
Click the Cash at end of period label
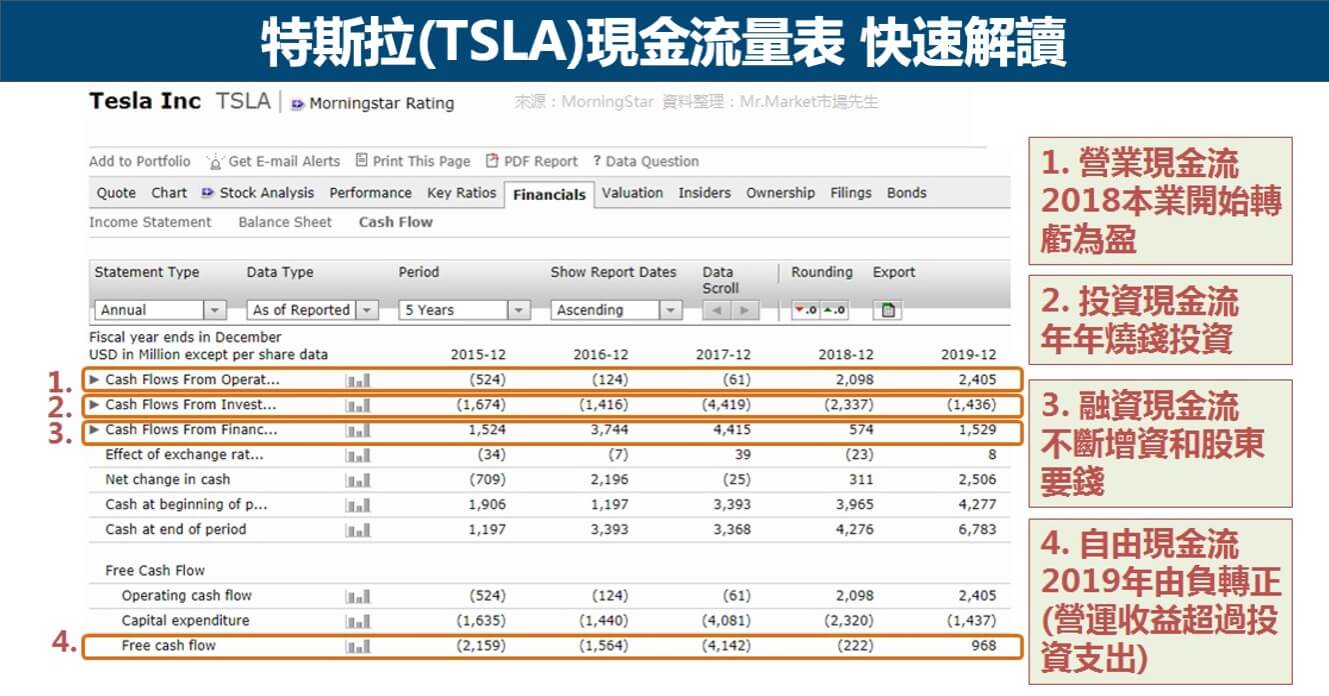pyautogui.click(x=176, y=530)
